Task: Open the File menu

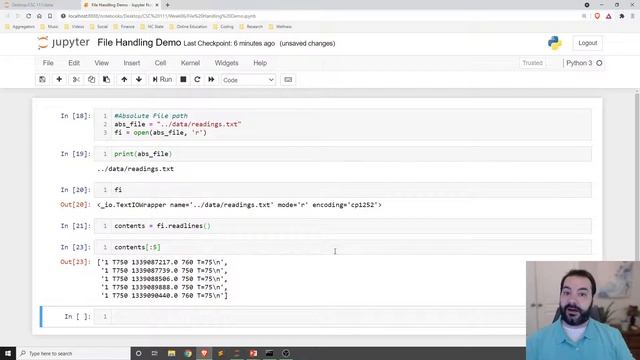Action: click(x=48, y=63)
